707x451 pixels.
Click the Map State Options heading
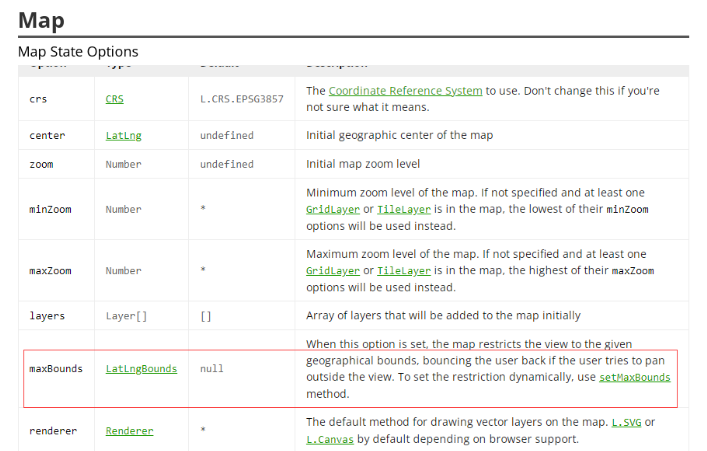[x=78, y=51]
